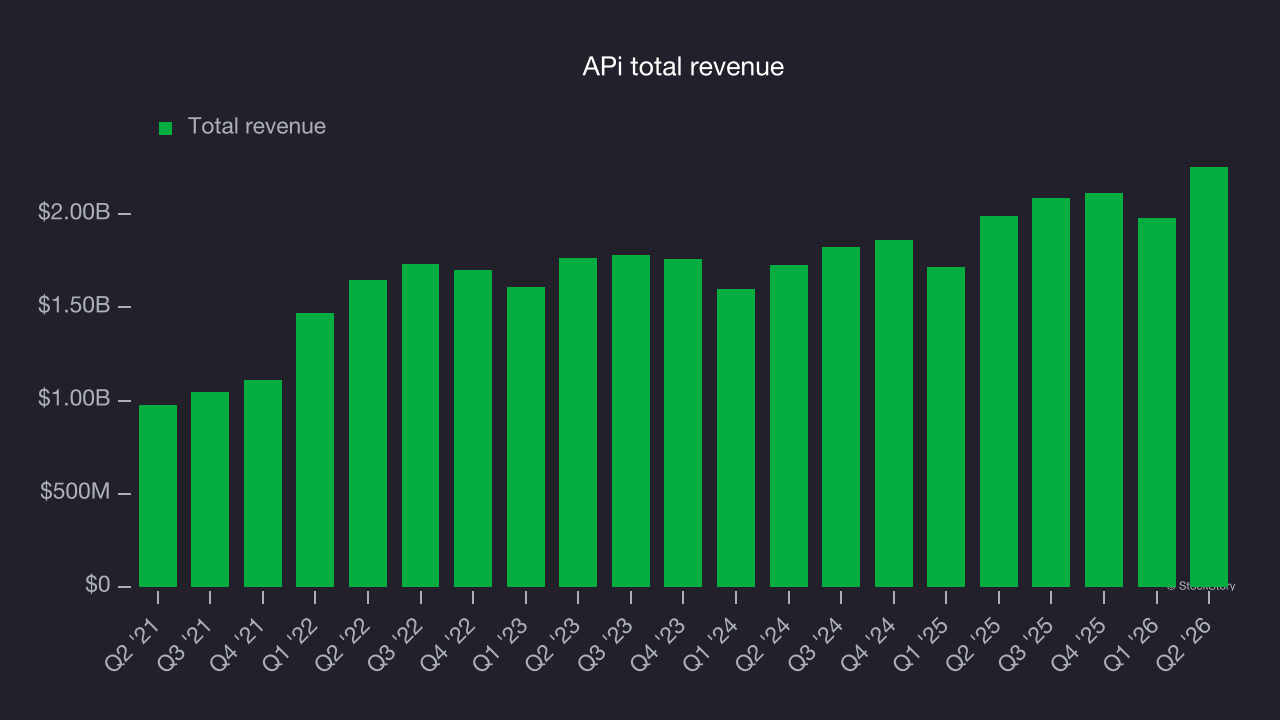Select the Q3 '21 revenue bar

tap(210, 490)
